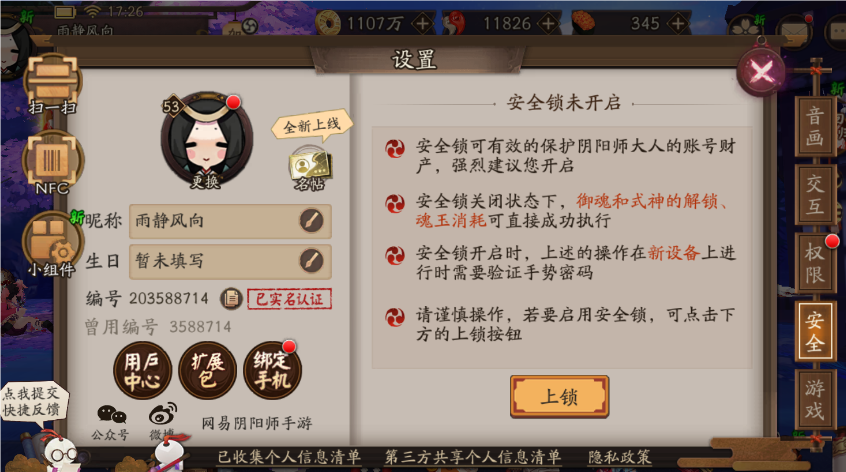Copy the ID number 203588714
Image resolution: width=846 pixels, height=472 pixels.
[x=231, y=298]
